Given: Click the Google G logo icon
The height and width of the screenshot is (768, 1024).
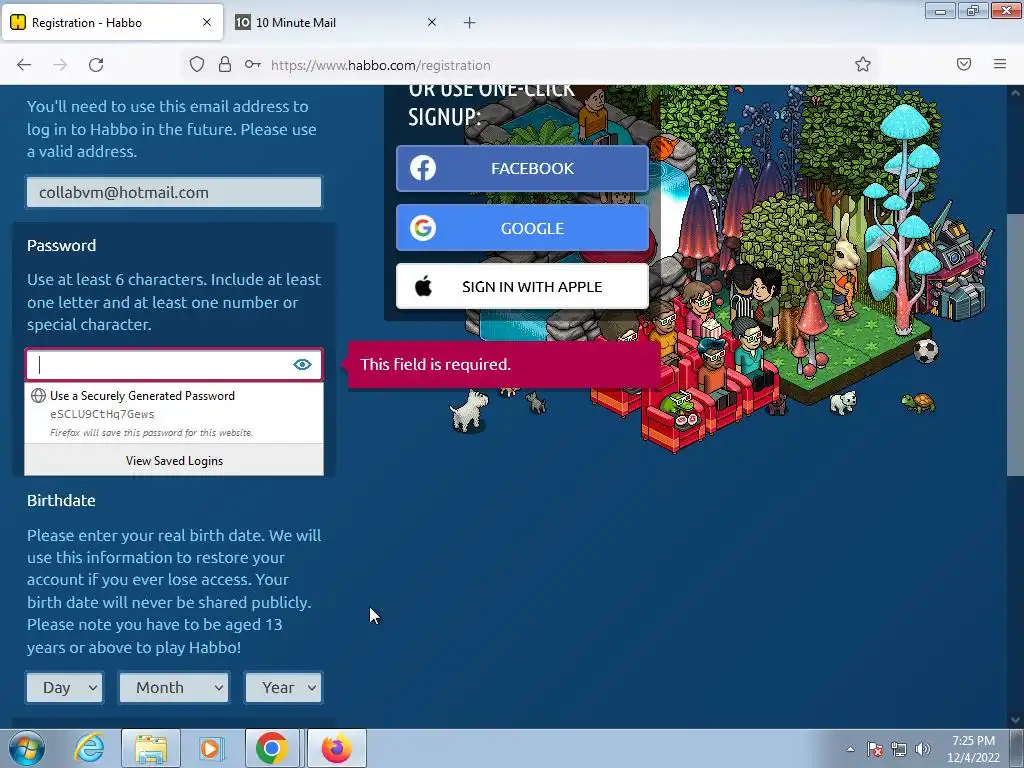Looking at the screenshot, I should point(423,228).
